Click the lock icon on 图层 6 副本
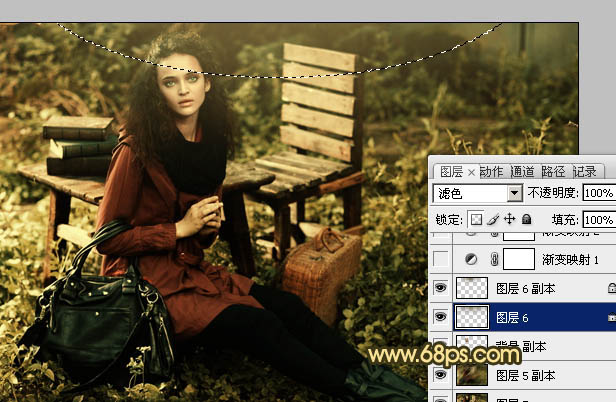Image resolution: width=616 pixels, height=402 pixels. click(x=611, y=288)
